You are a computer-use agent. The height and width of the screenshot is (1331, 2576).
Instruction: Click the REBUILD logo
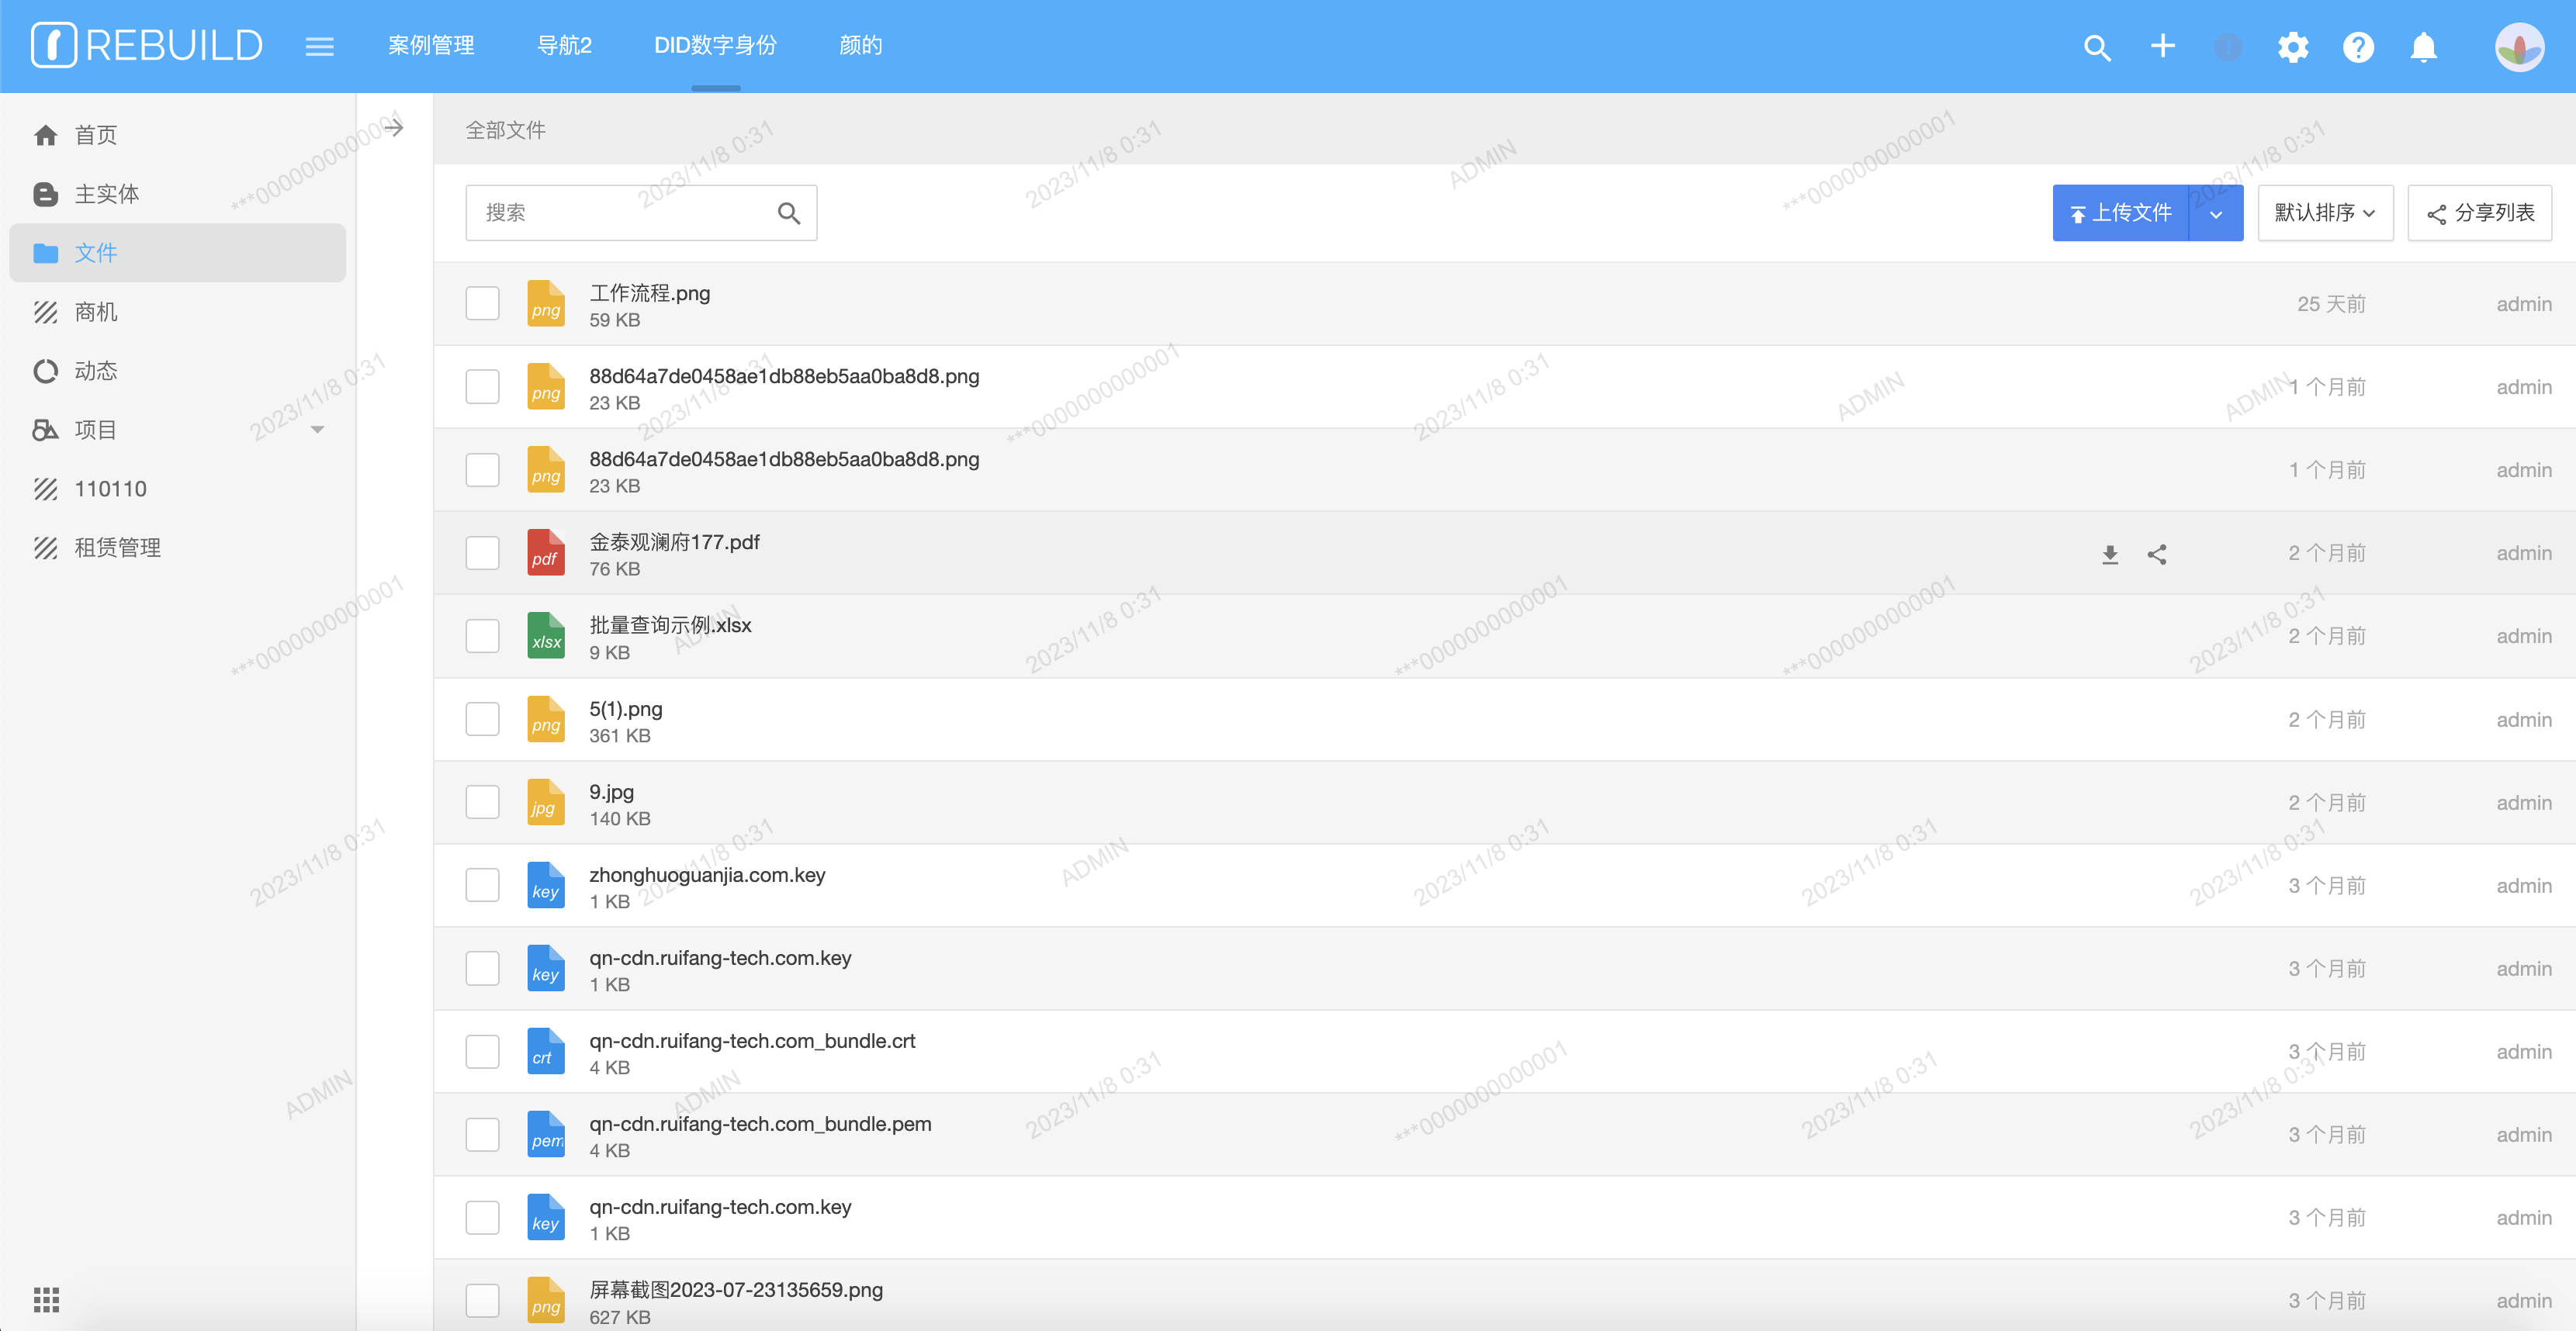[147, 45]
